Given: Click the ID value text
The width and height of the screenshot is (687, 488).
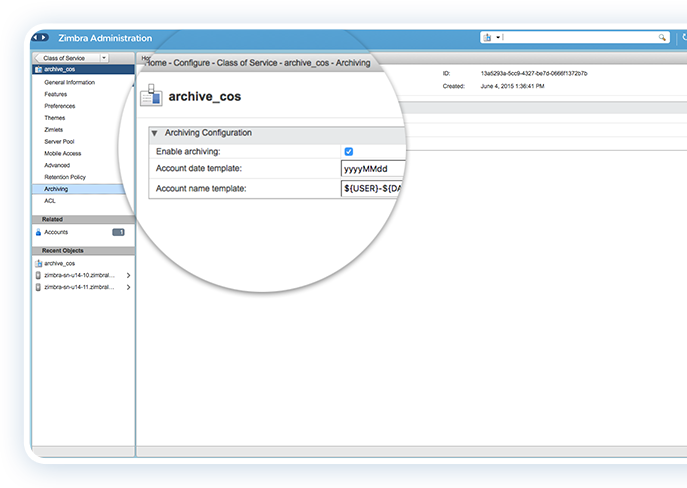Looking at the screenshot, I should pyautogui.click(x=534, y=73).
